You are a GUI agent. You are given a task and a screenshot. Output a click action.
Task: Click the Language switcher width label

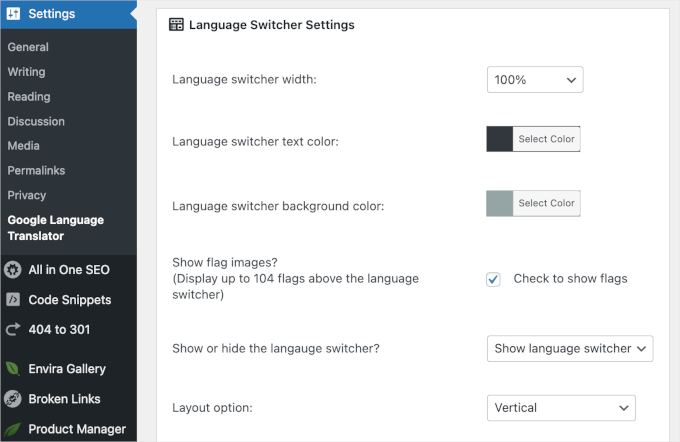click(244, 79)
